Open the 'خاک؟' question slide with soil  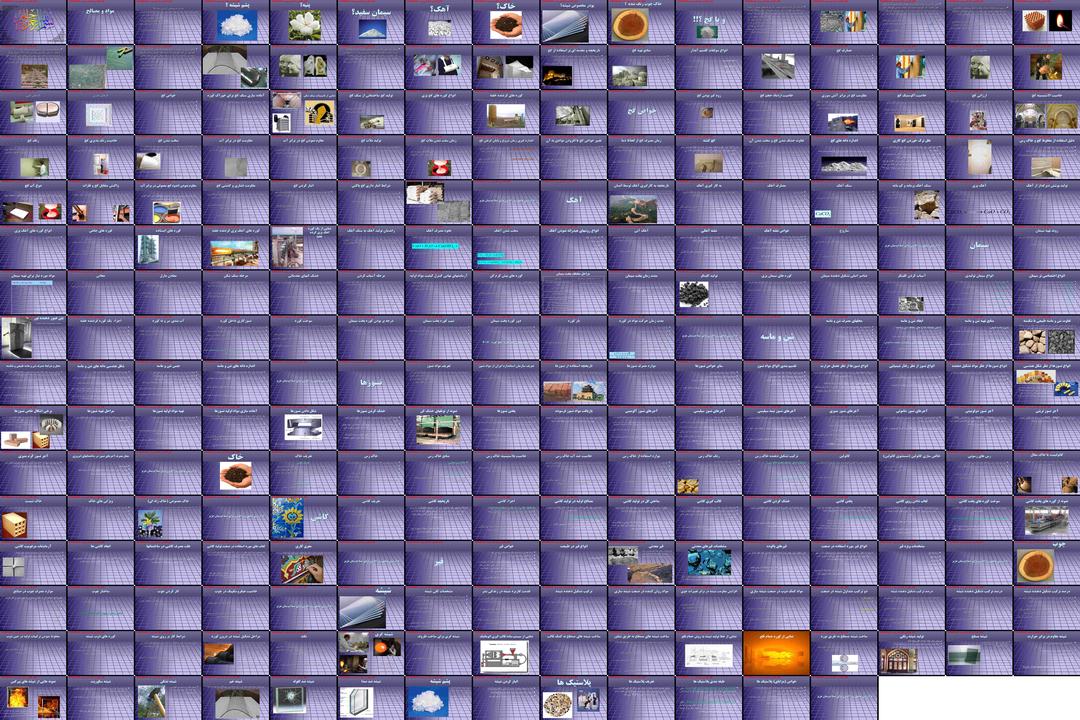tap(506, 22)
